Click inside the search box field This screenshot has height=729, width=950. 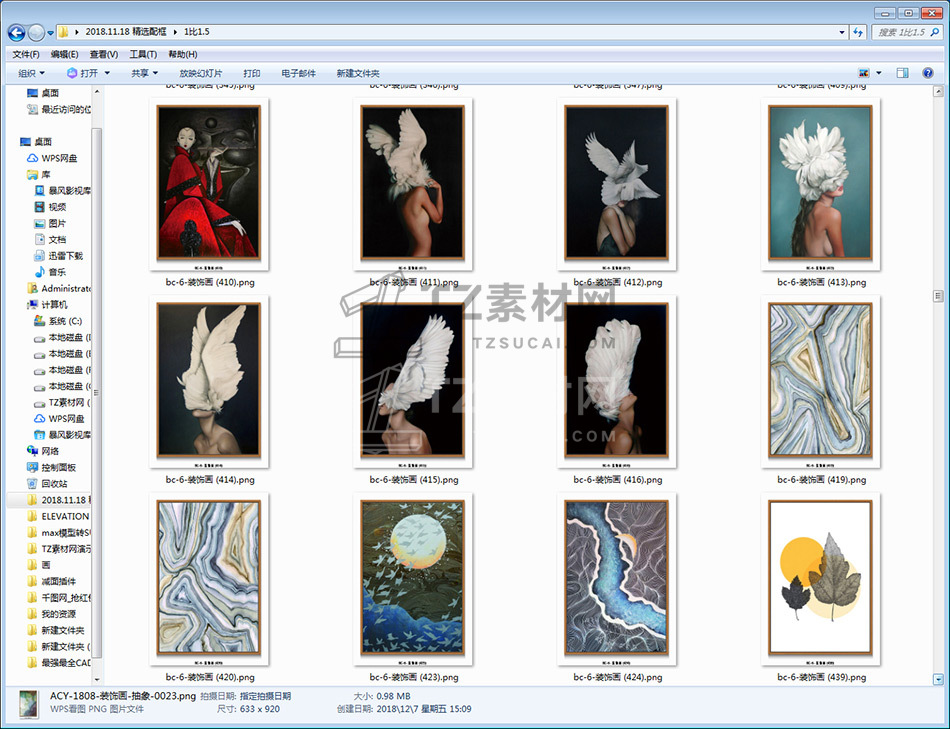905,32
